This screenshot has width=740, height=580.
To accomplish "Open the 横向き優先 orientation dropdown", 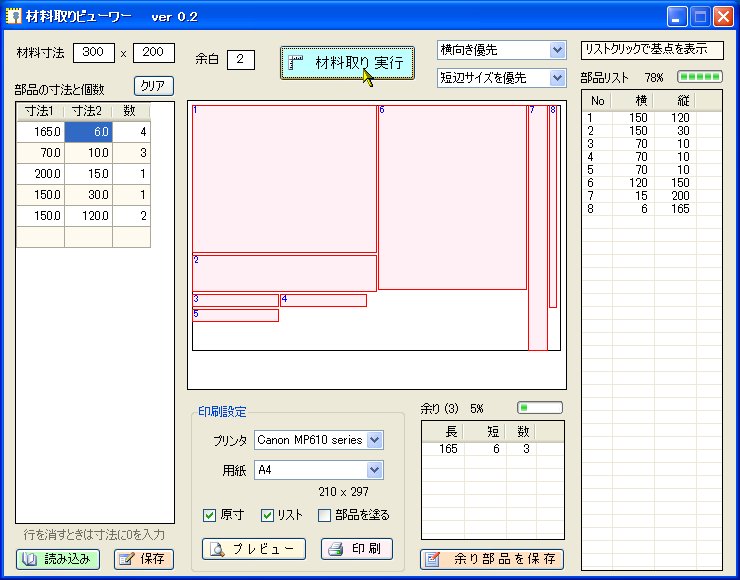I will point(557,50).
